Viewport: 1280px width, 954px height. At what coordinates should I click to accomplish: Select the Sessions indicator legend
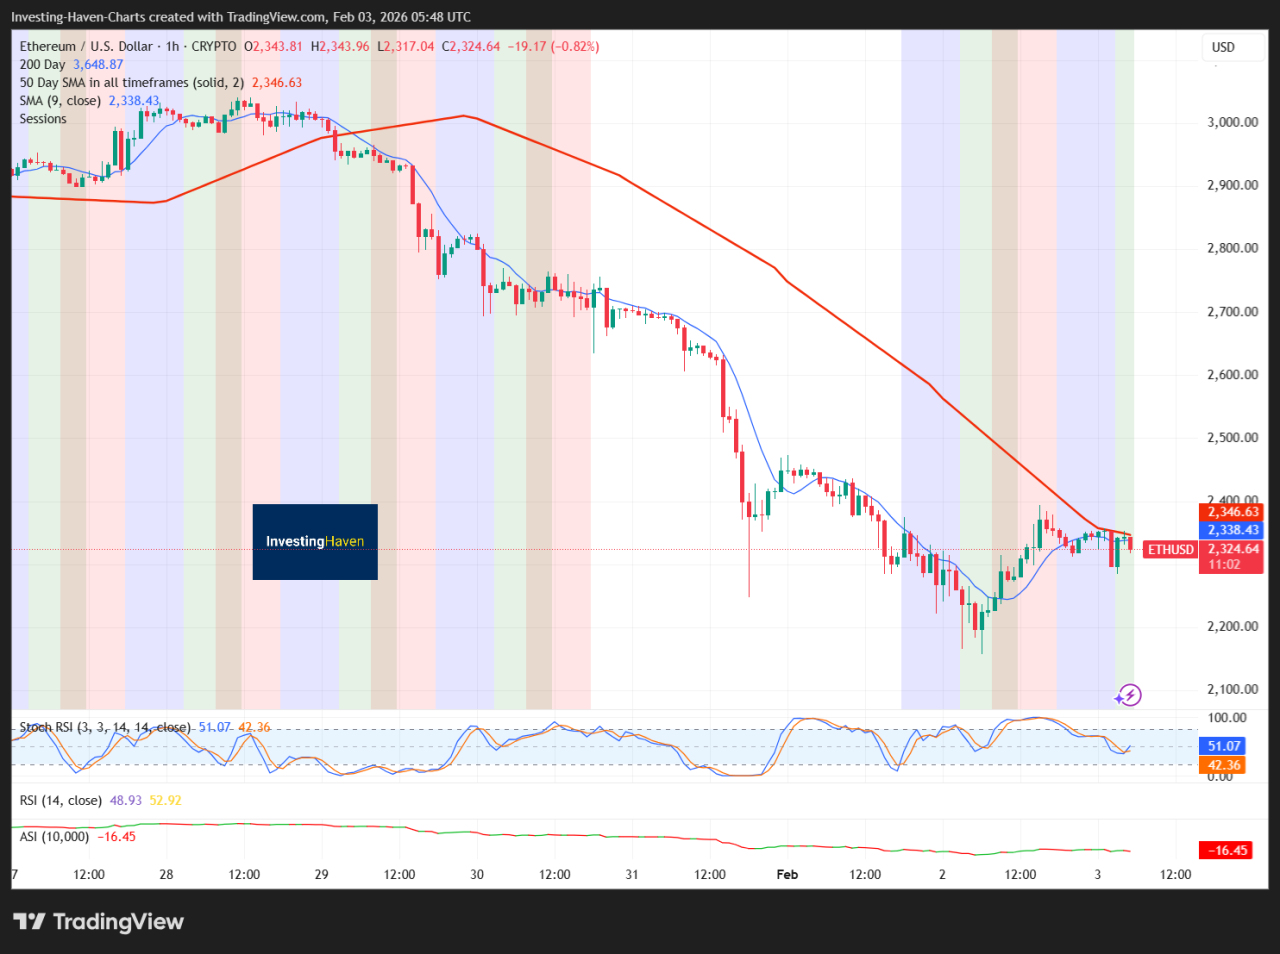[x=43, y=119]
